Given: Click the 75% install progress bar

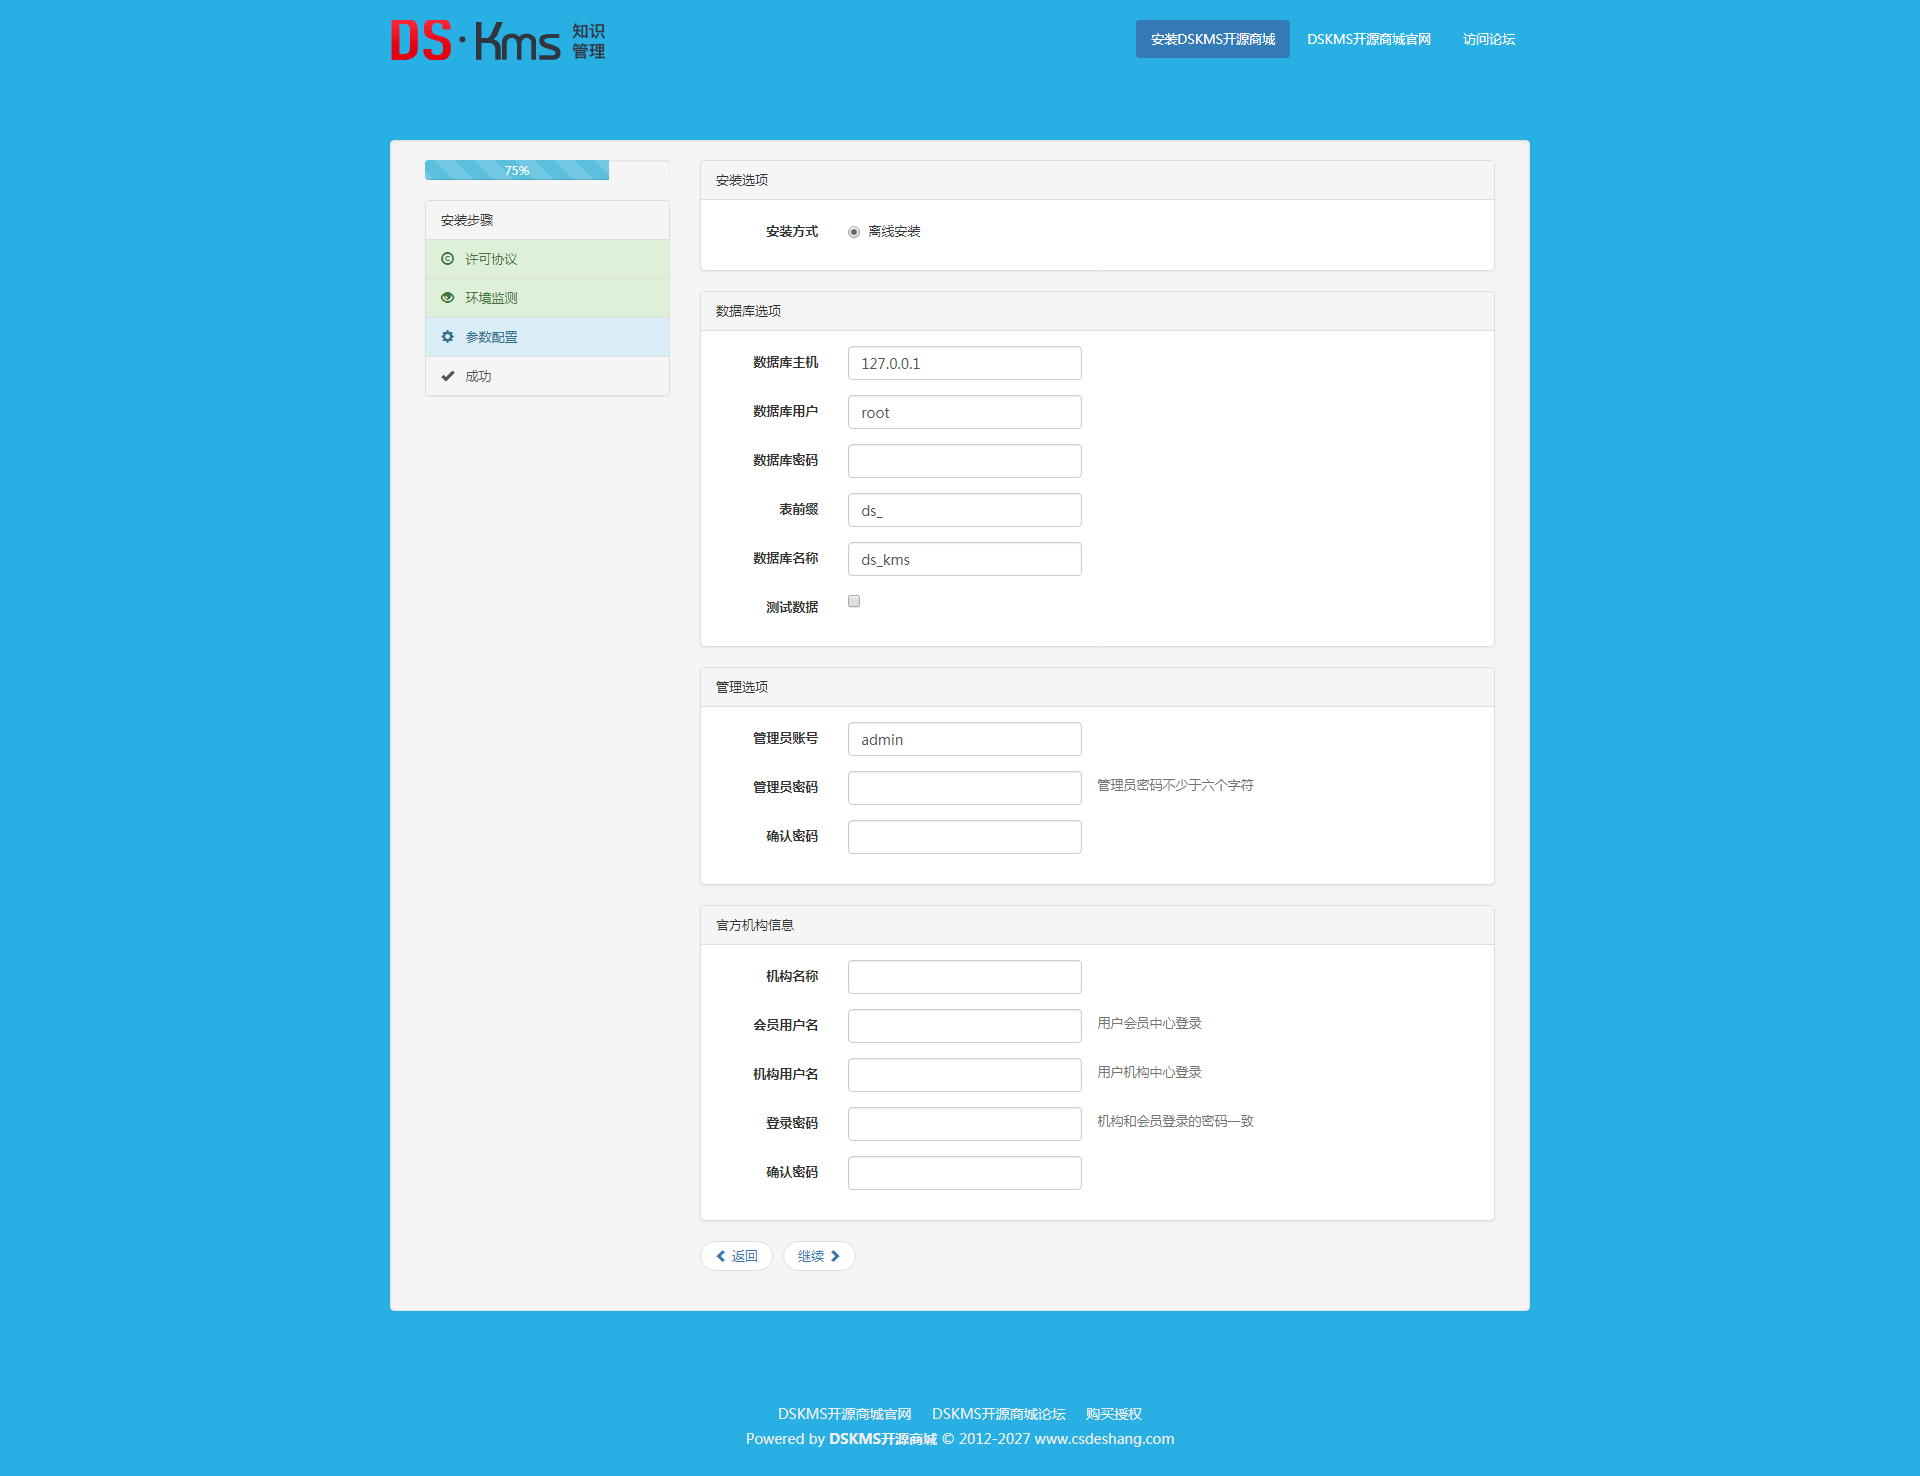Looking at the screenshot, I should point(547,170).
